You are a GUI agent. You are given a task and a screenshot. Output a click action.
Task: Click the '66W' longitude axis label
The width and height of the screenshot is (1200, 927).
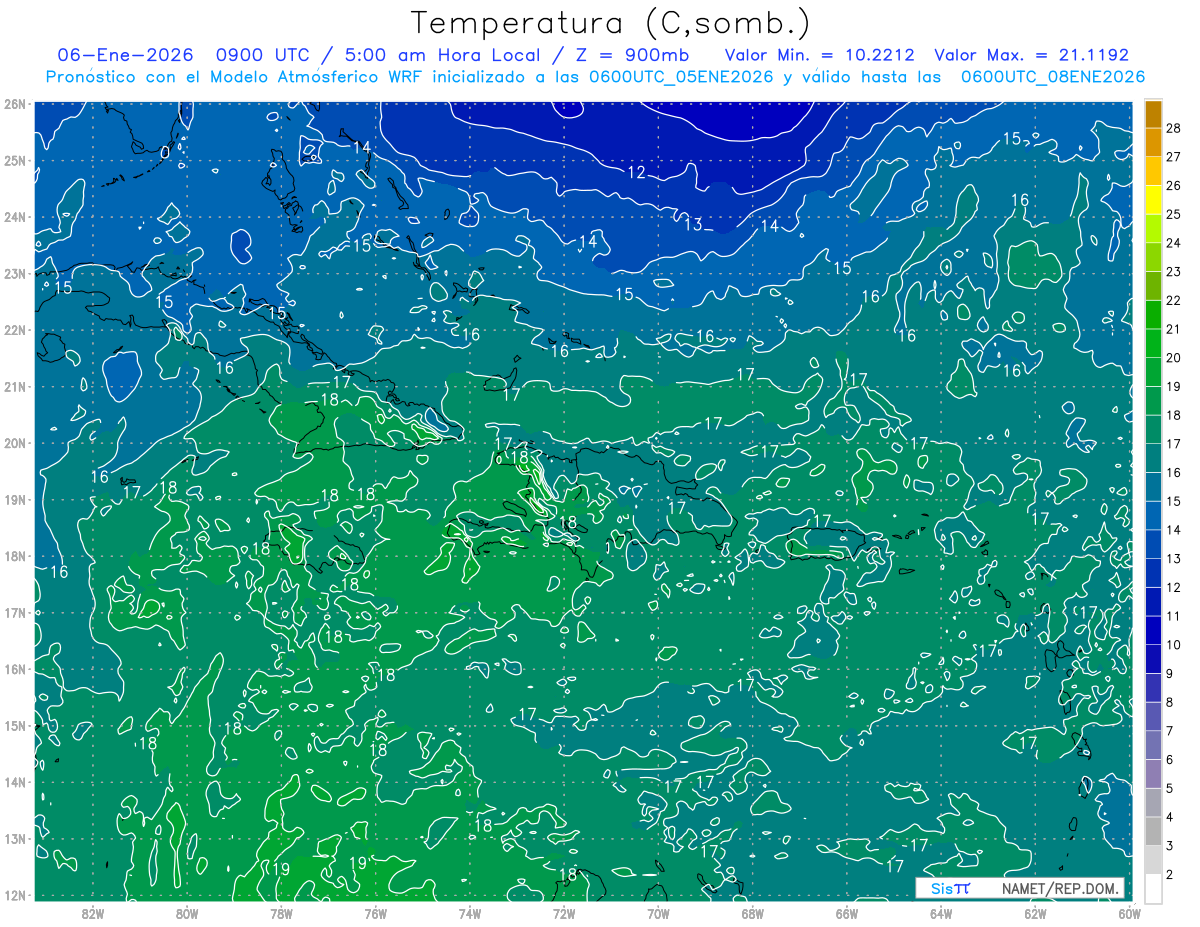point(846,913)
